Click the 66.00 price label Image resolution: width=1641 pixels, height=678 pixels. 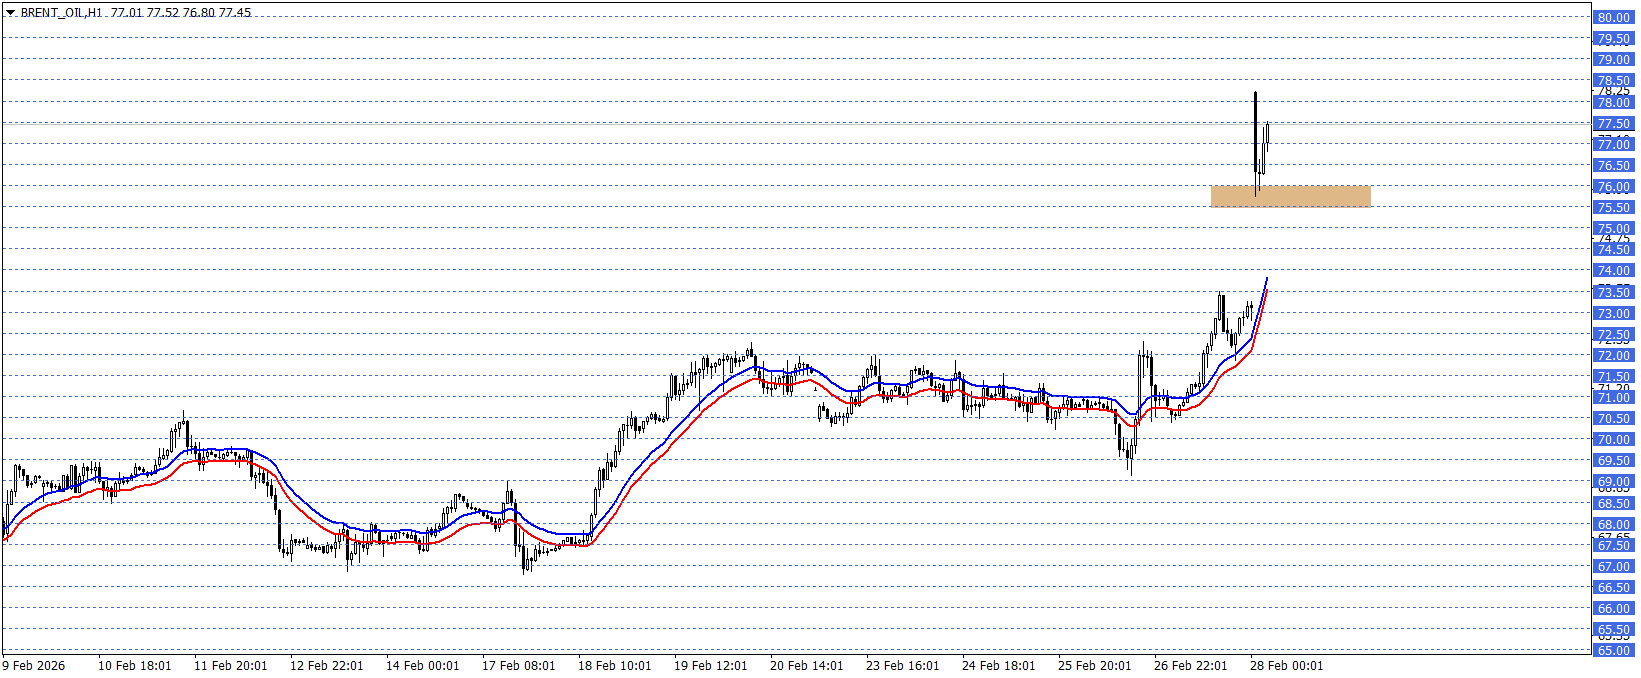pos(1613,609)
